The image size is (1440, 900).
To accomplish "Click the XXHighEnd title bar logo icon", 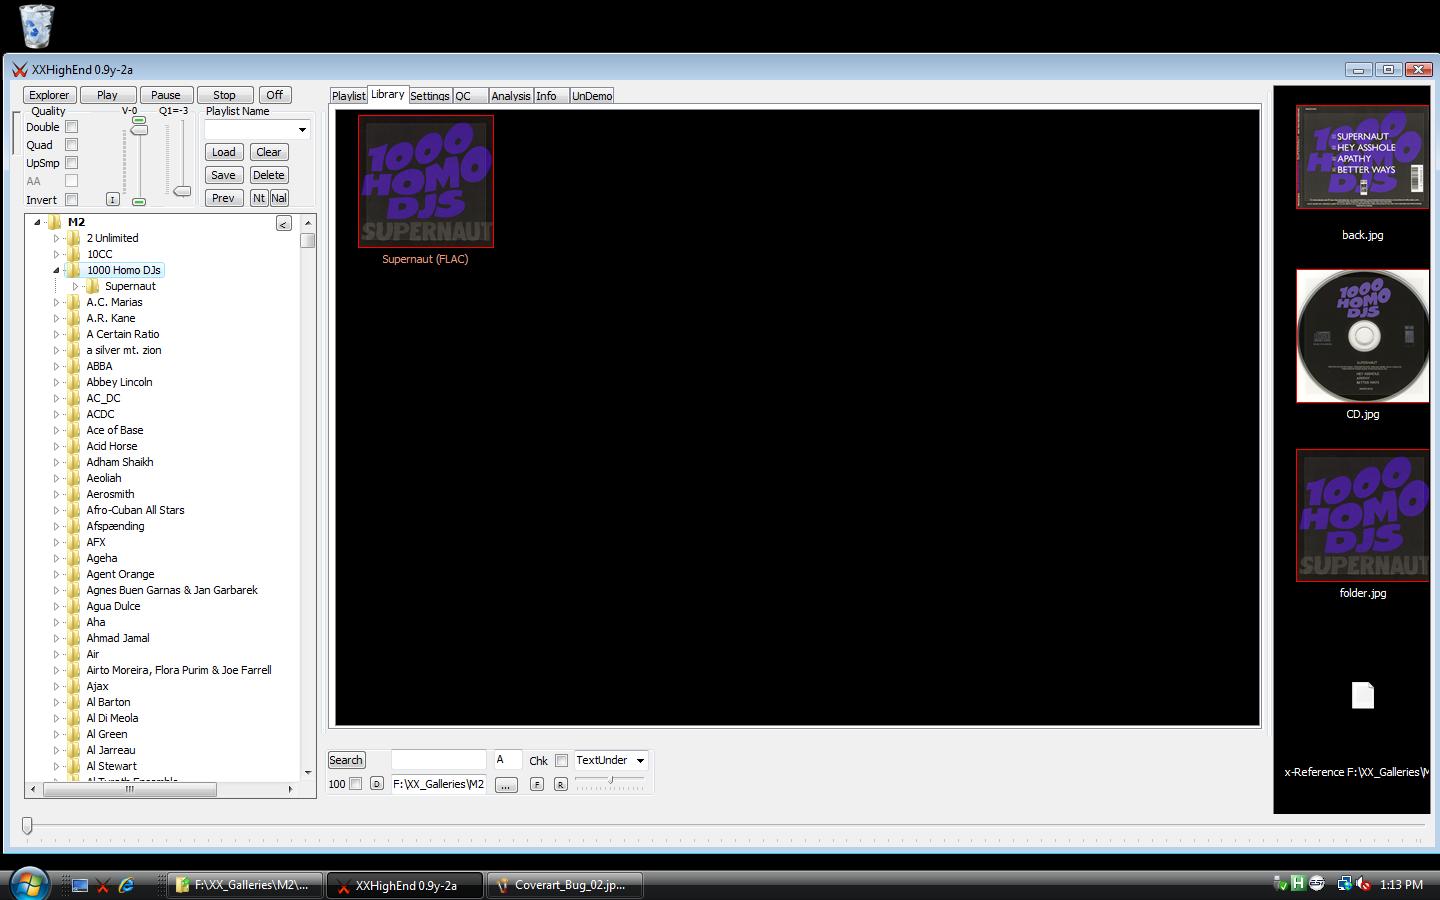I will (19, 69).
